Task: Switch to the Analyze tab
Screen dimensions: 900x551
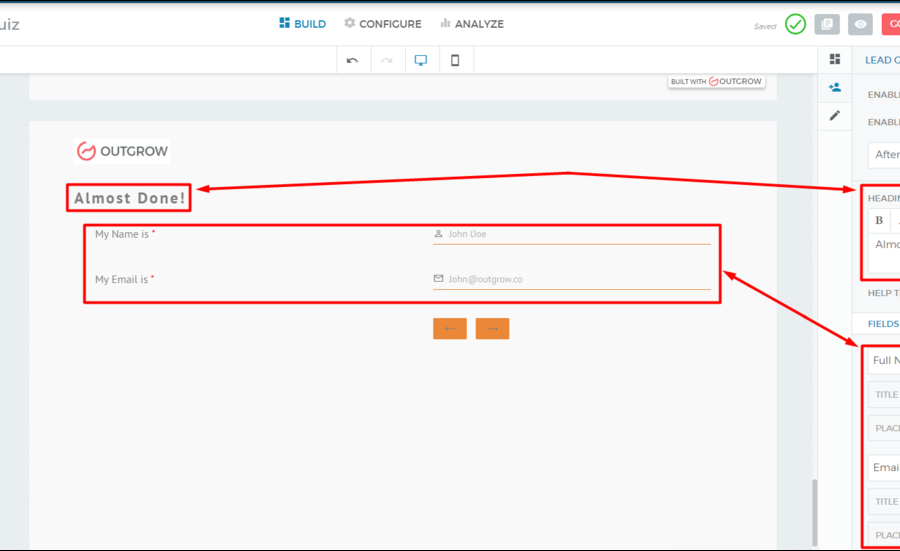Action: pos(472,24)
